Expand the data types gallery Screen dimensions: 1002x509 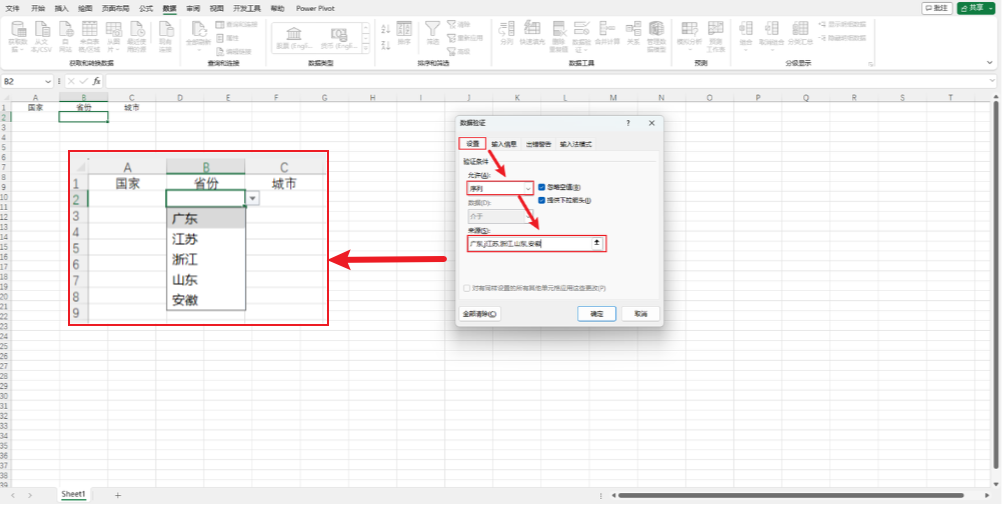366,49
